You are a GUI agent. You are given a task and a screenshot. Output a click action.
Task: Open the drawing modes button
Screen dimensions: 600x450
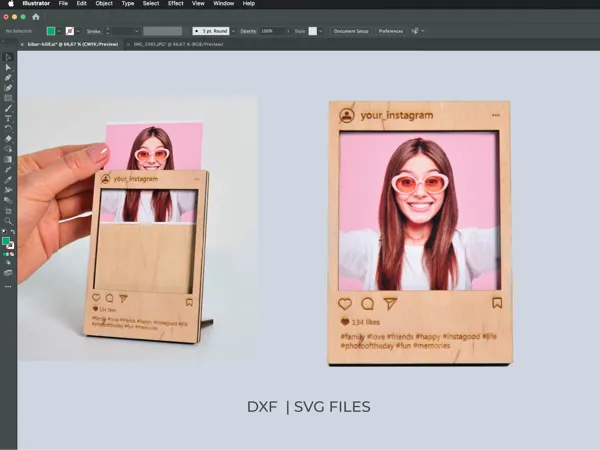tap(8, 263)
